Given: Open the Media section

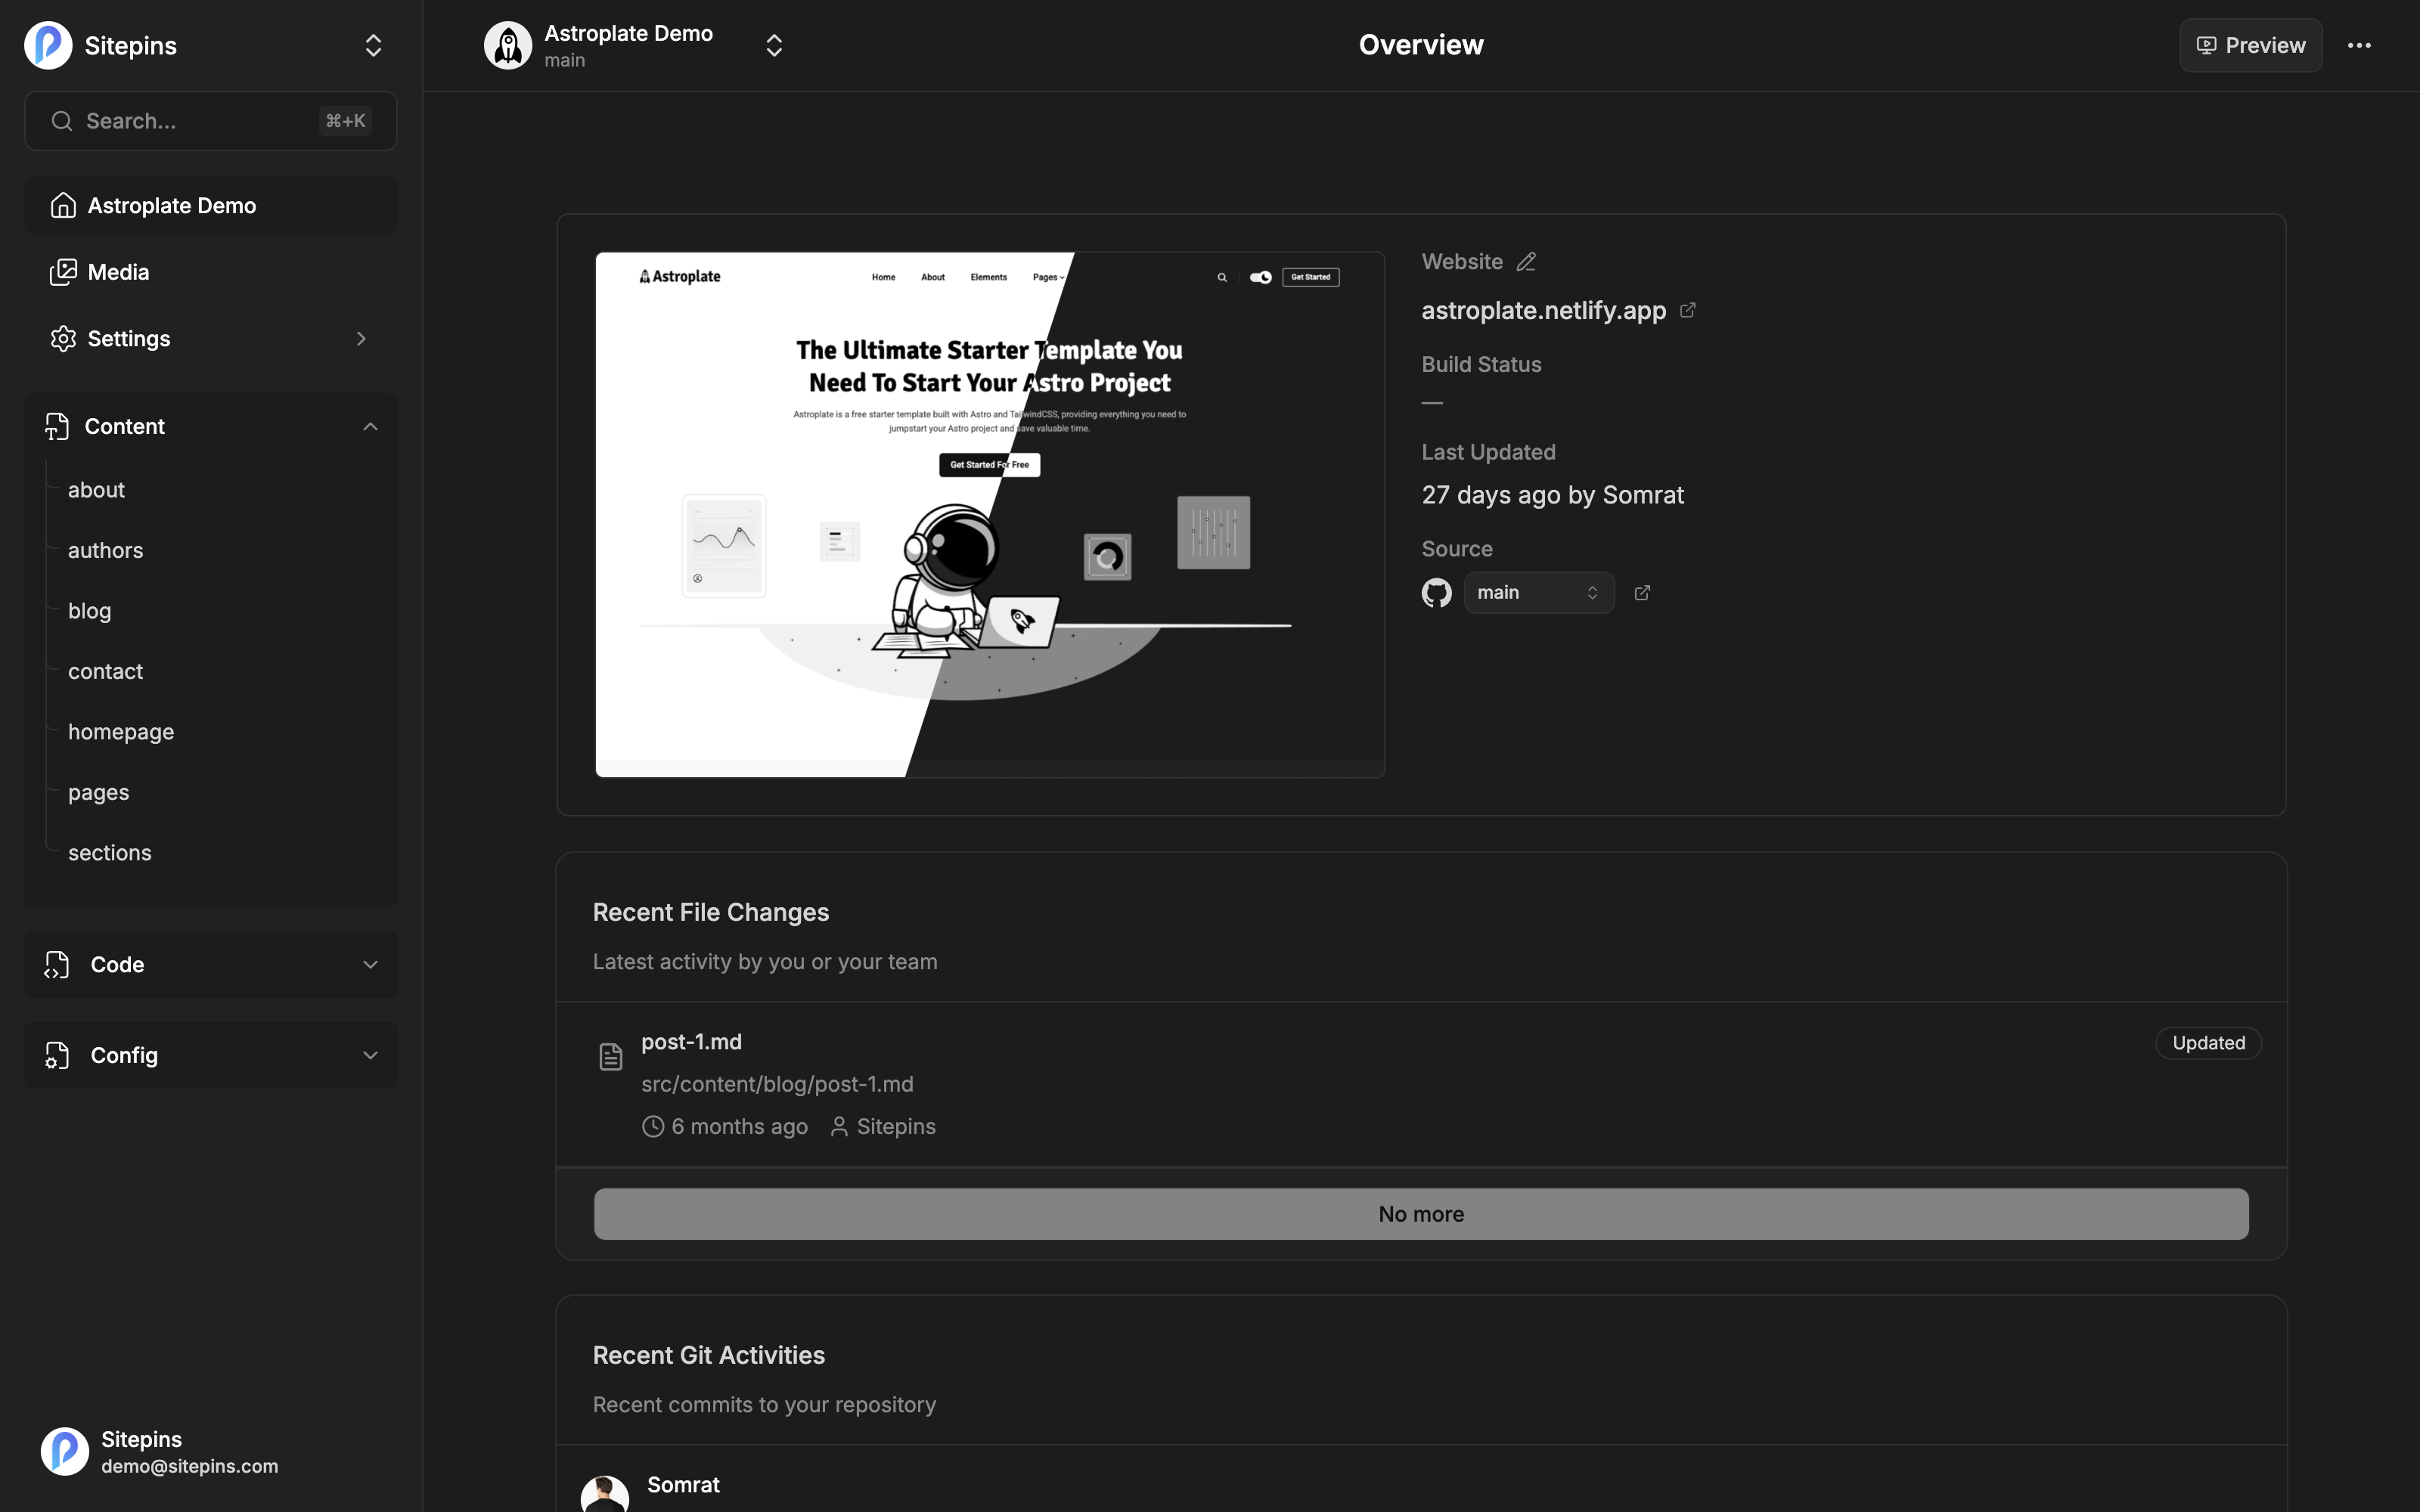Looking at the screenshot, I should tap(211, 272).
